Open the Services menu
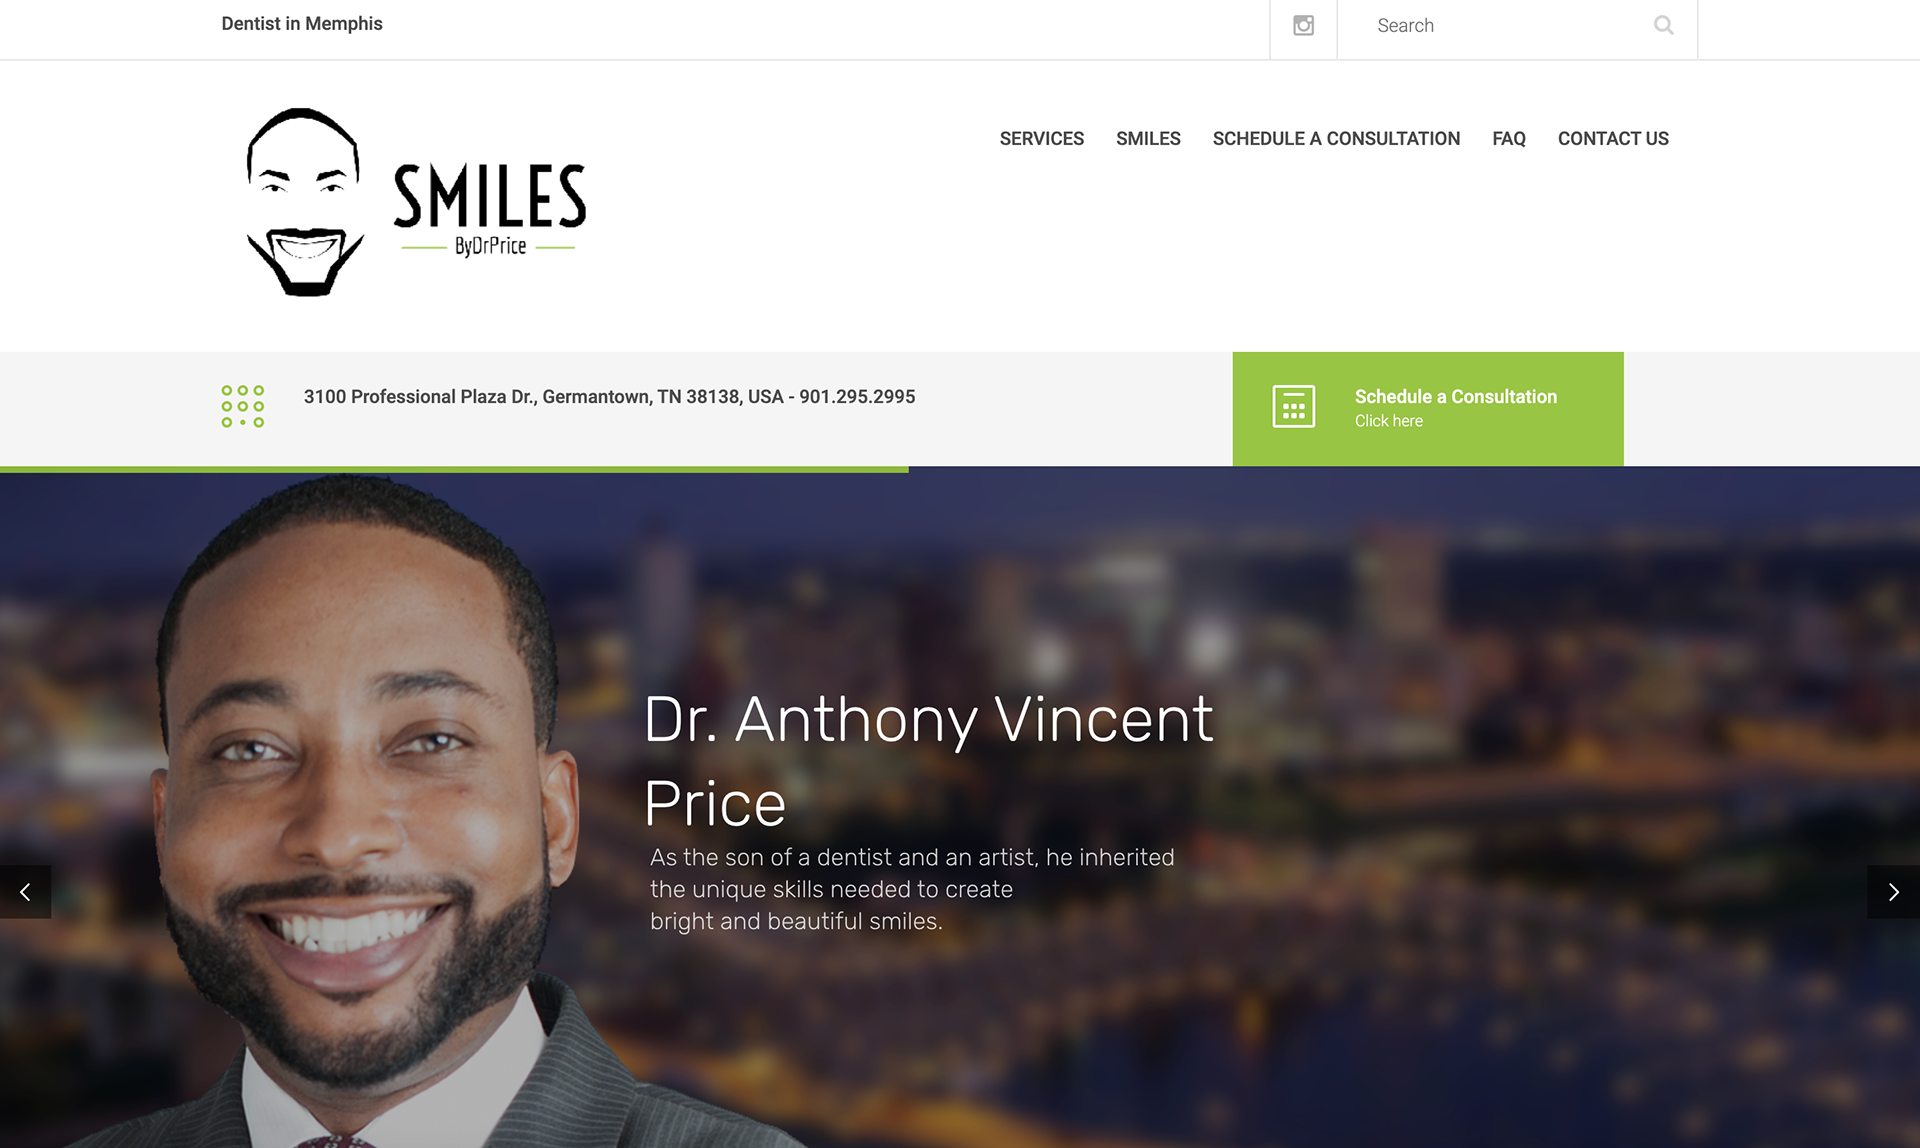This screenshot has height=1148, width=1920. point(1041,139)
